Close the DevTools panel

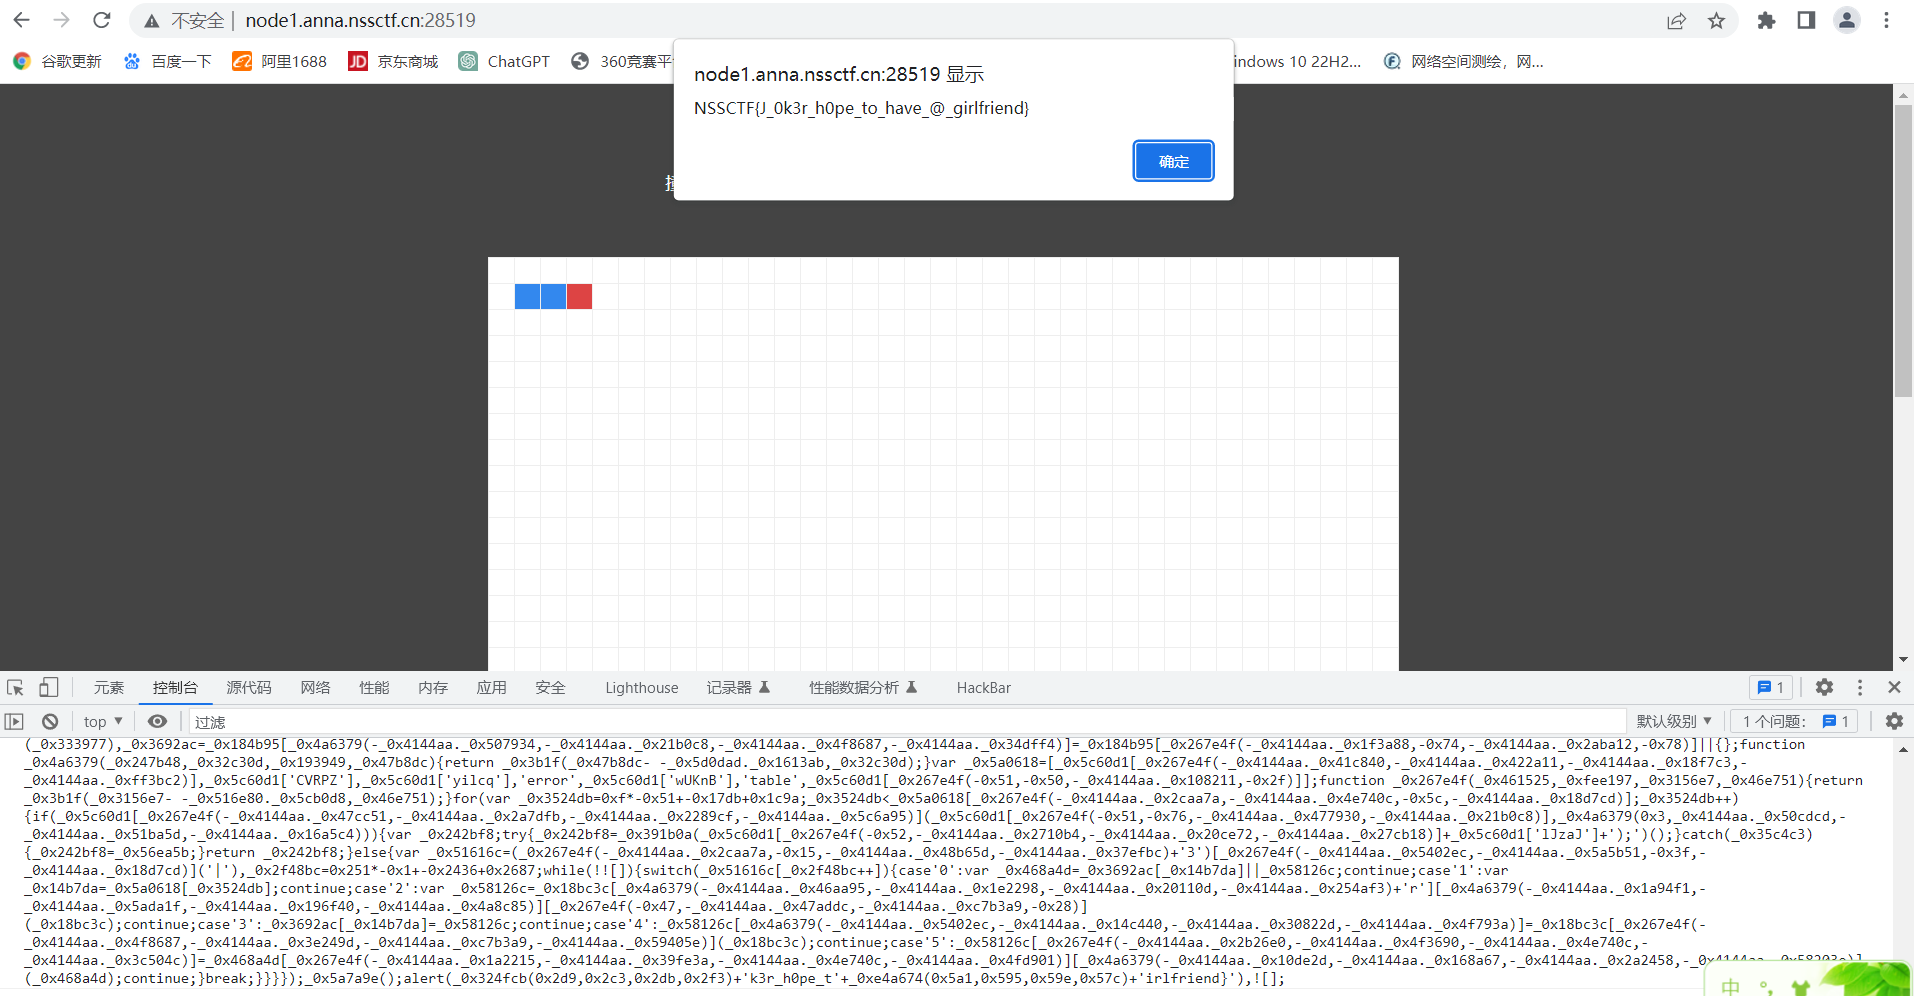(1894, 688)
